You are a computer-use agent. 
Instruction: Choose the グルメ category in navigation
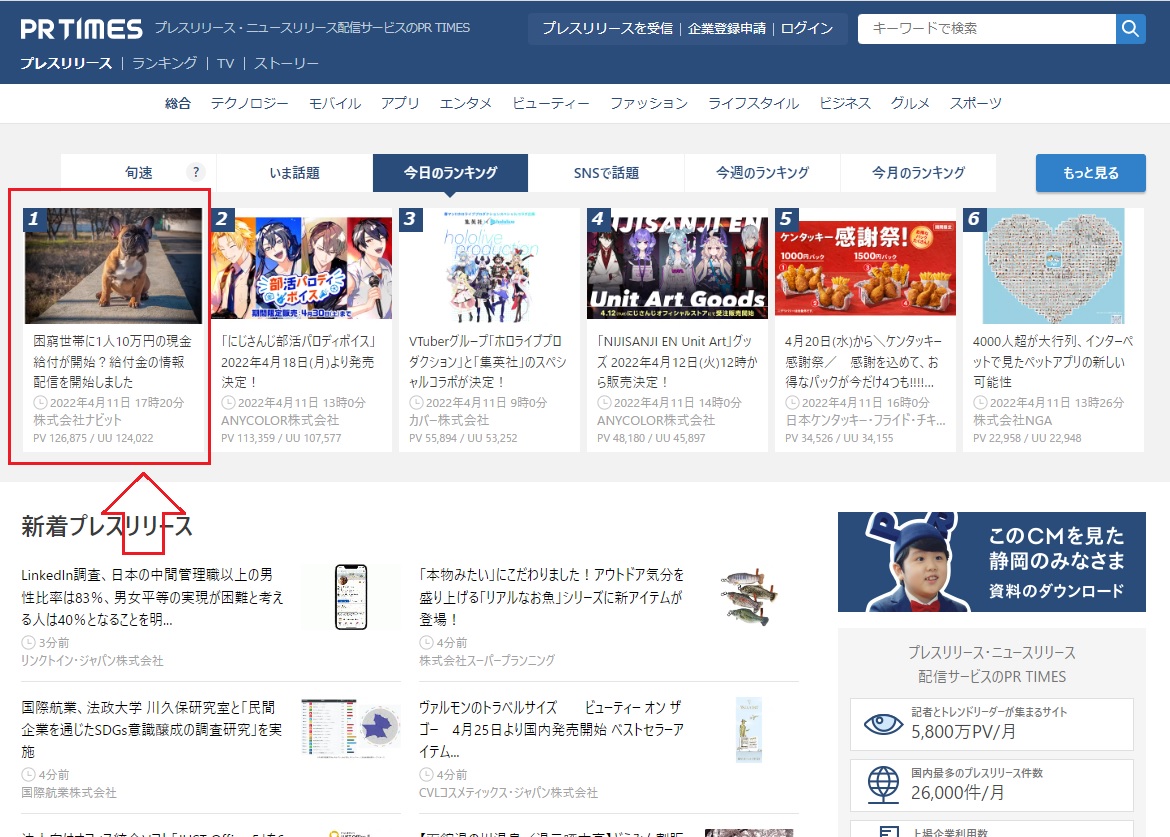(910, 103)
